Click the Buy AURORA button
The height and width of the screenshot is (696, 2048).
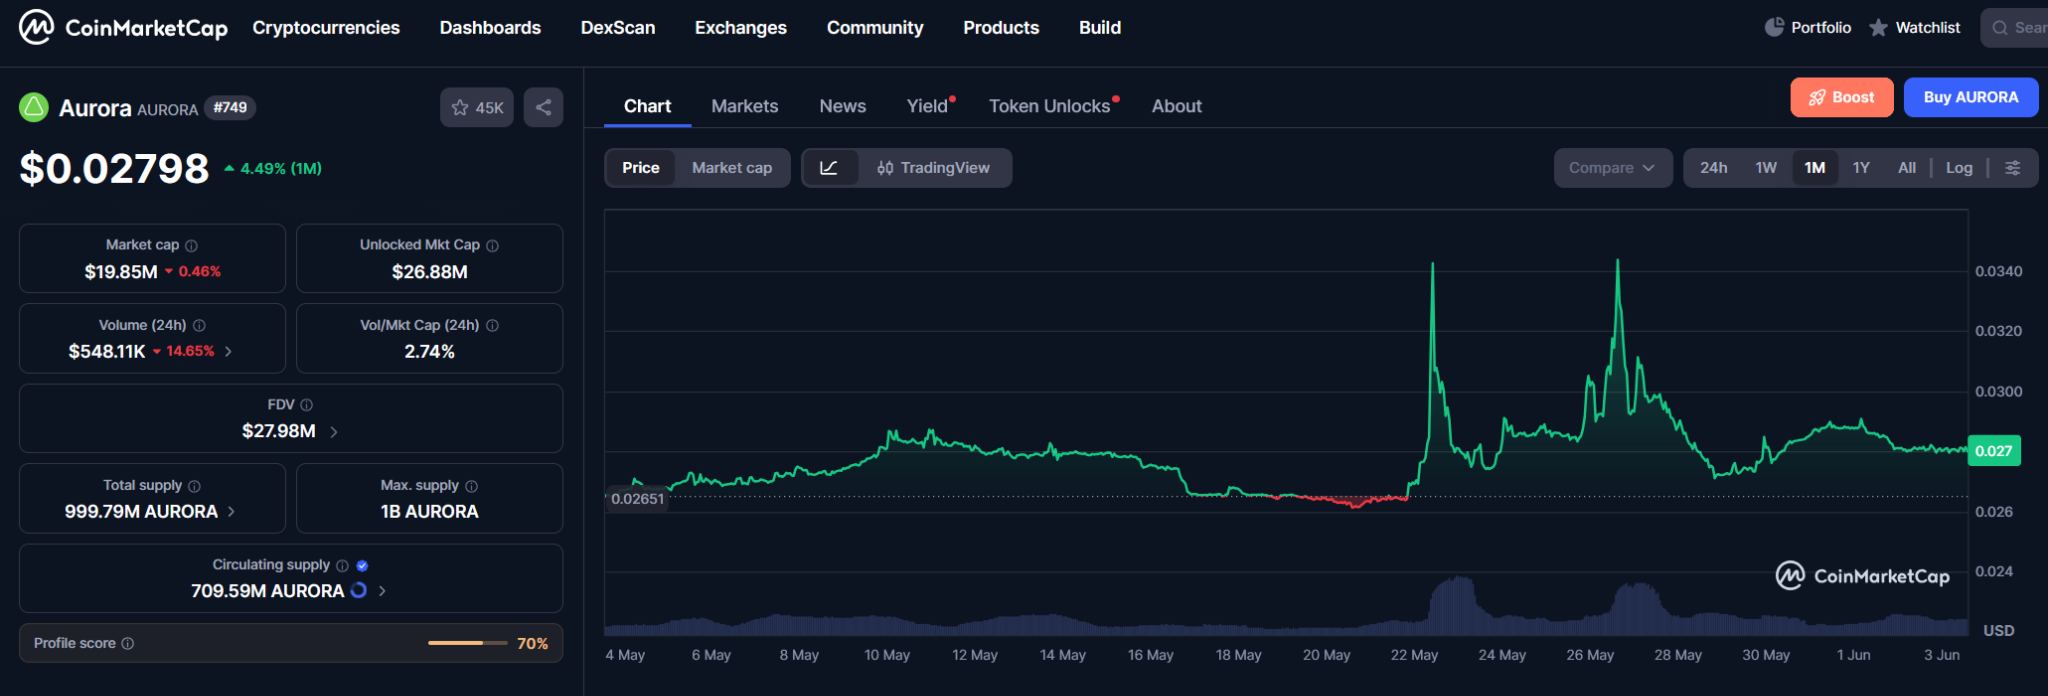pos(1971,97)
